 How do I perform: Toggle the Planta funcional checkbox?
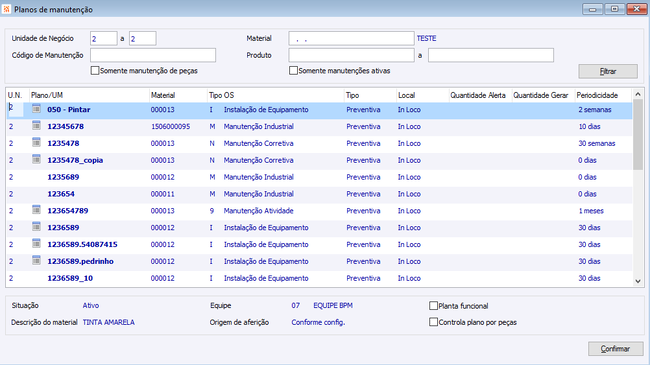[433, 306]
